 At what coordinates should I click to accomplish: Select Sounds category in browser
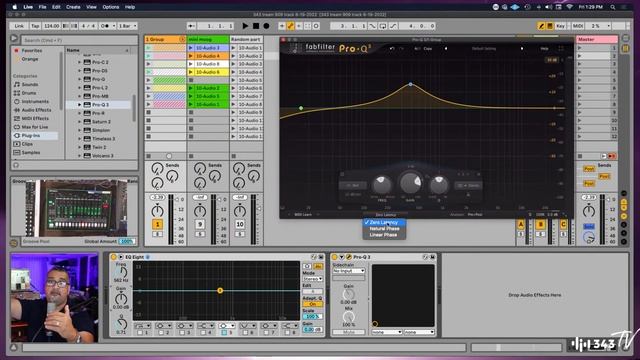tap(30, 84)
